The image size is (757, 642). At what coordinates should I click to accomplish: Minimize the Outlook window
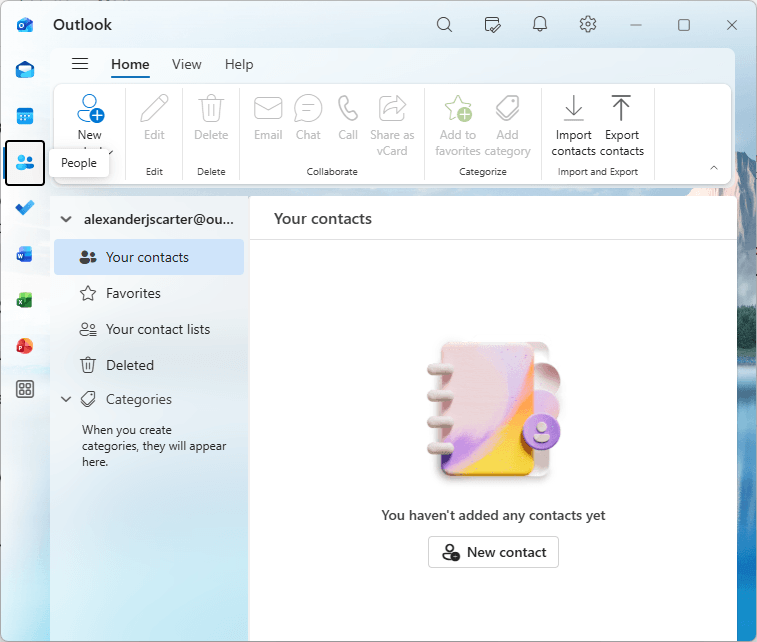pyautogui.click(x=636, y=25)
